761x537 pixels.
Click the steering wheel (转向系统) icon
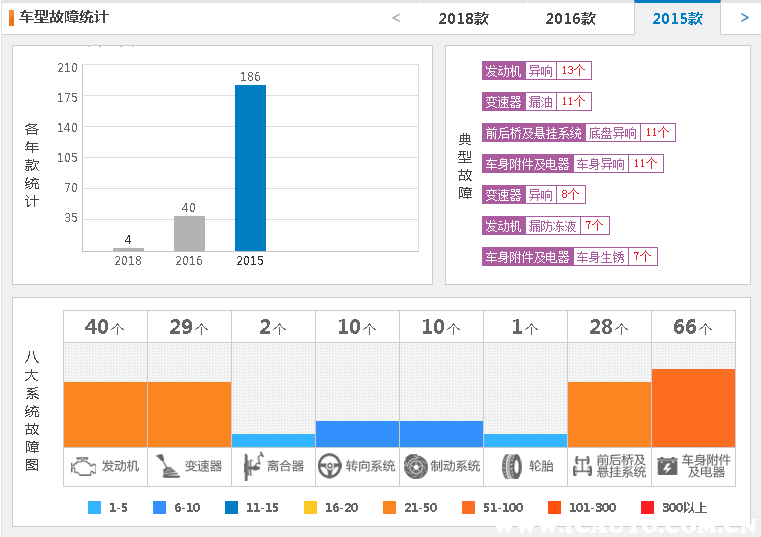(330, 466)
